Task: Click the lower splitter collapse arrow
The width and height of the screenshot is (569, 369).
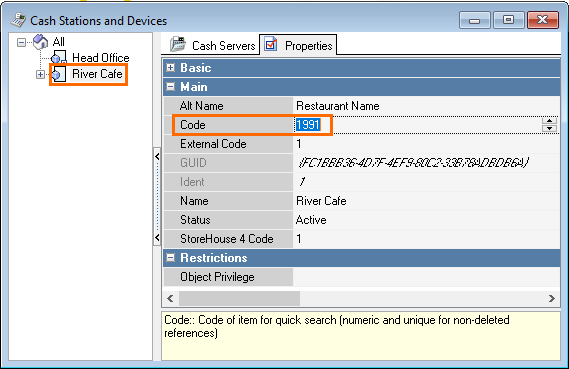Action: [157, 238]
